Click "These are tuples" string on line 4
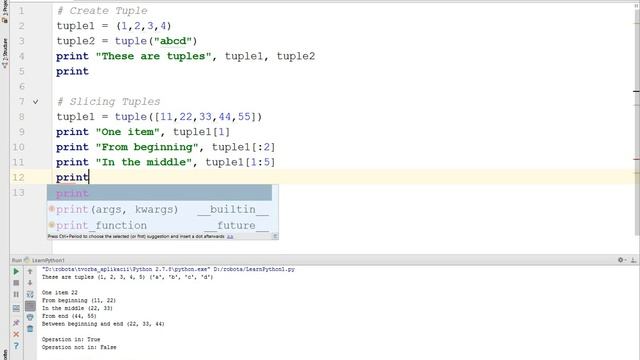 click(x=153, y=56)
